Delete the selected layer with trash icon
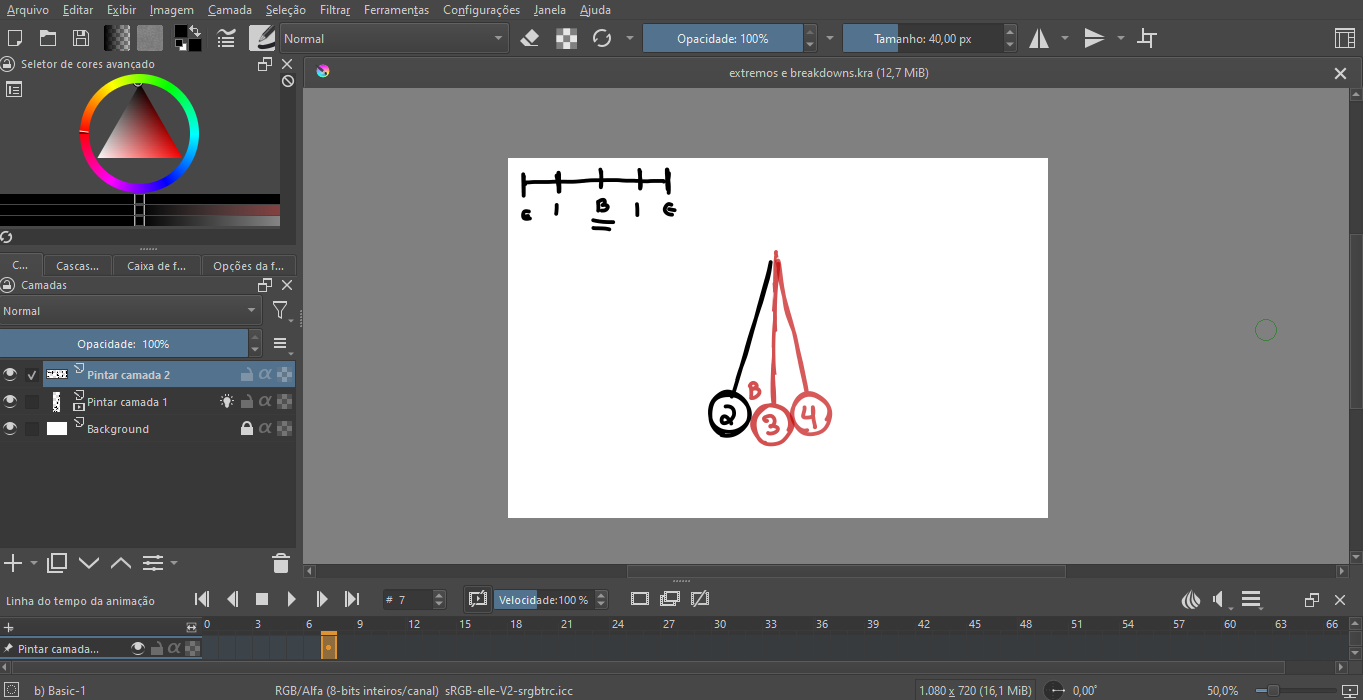1363x700 pixels. point(281,563)
